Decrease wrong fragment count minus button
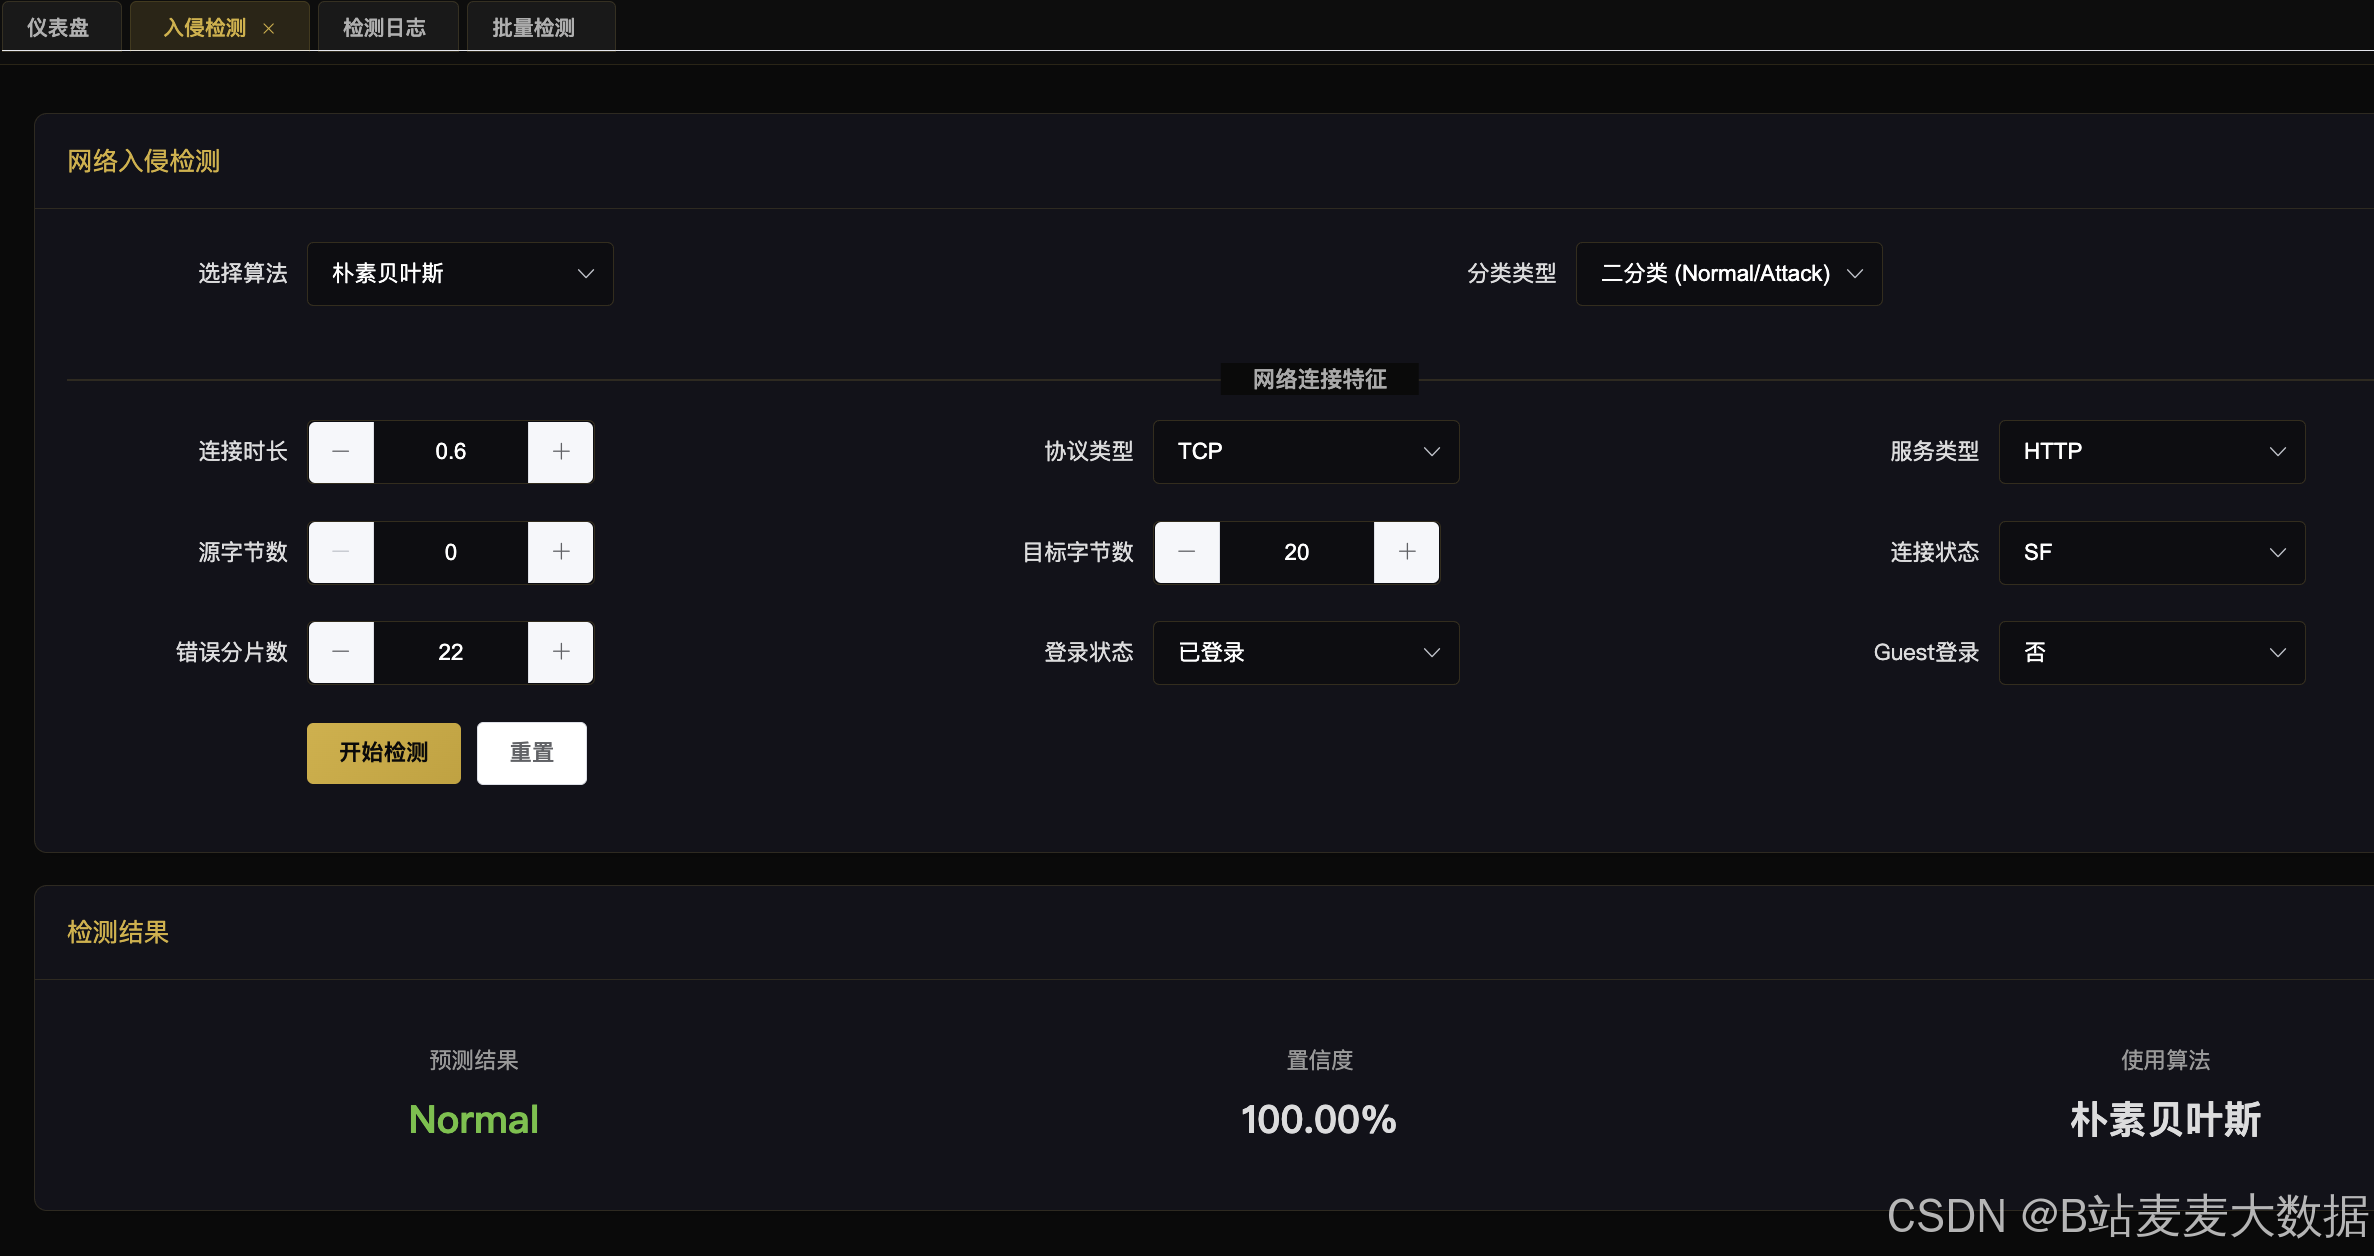2374x1256 pixels. 341,652
